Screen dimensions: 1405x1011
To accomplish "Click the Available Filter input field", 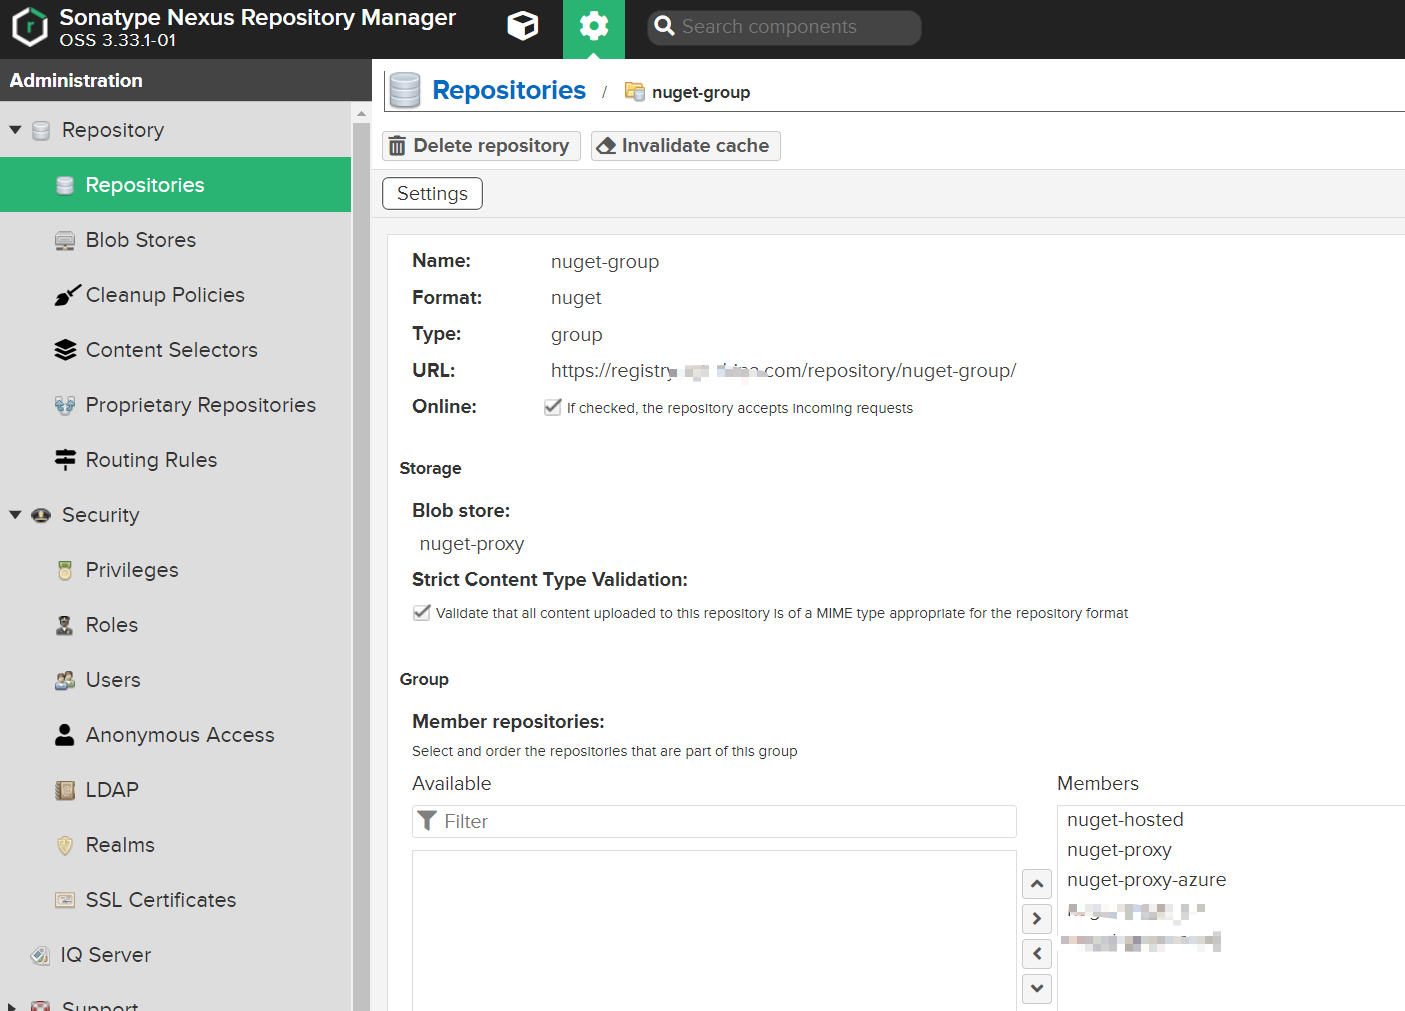I will [x=714, y=821].
